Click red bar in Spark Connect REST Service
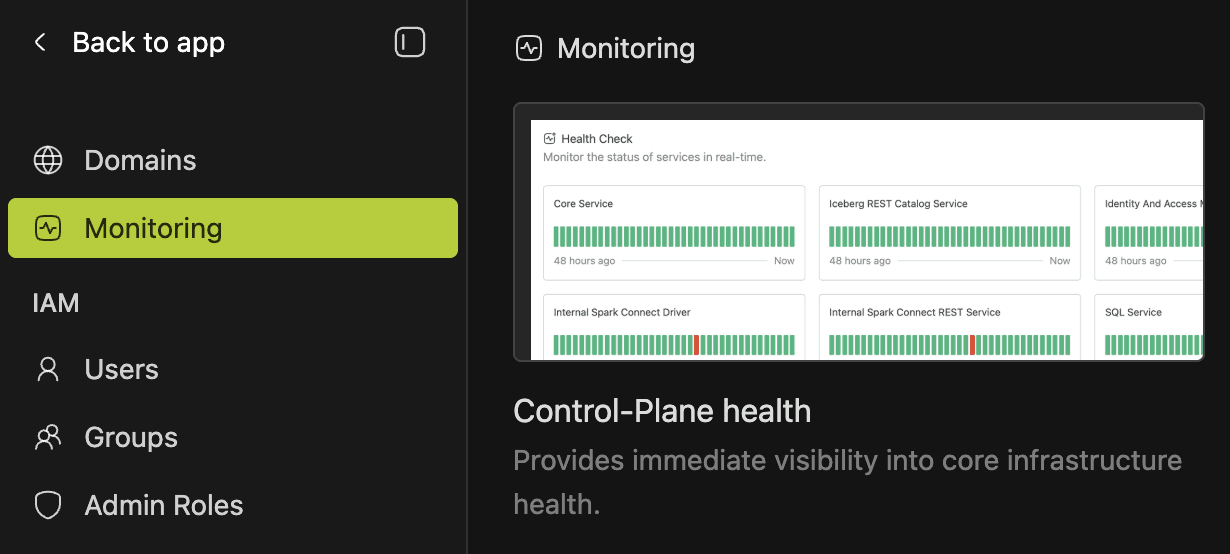 [x=972, y=345]
